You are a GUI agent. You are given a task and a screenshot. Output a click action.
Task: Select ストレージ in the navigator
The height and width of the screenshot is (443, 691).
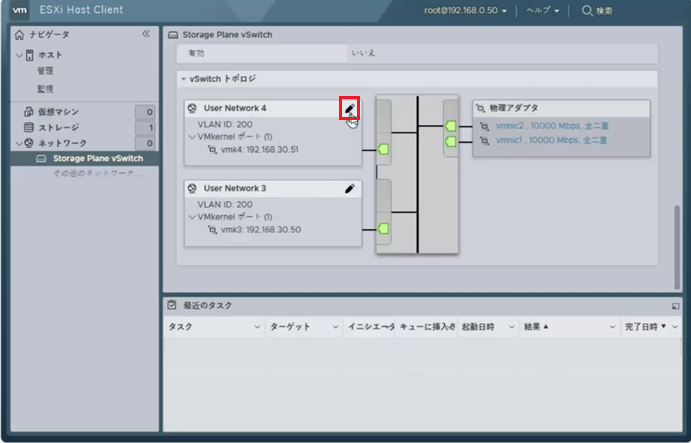[58, 127]
